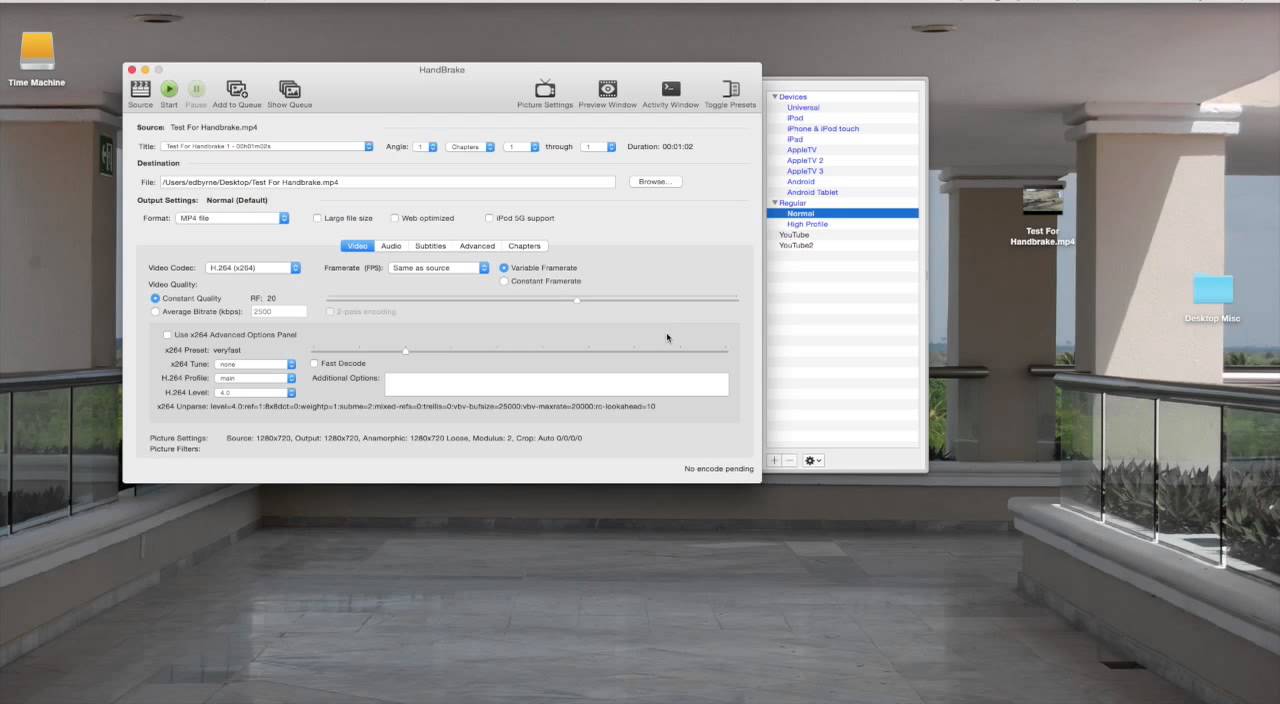This screenshot has height=704, width=1280.
Task: Click the Additional Options text field
Action: [x=557, y=384]
